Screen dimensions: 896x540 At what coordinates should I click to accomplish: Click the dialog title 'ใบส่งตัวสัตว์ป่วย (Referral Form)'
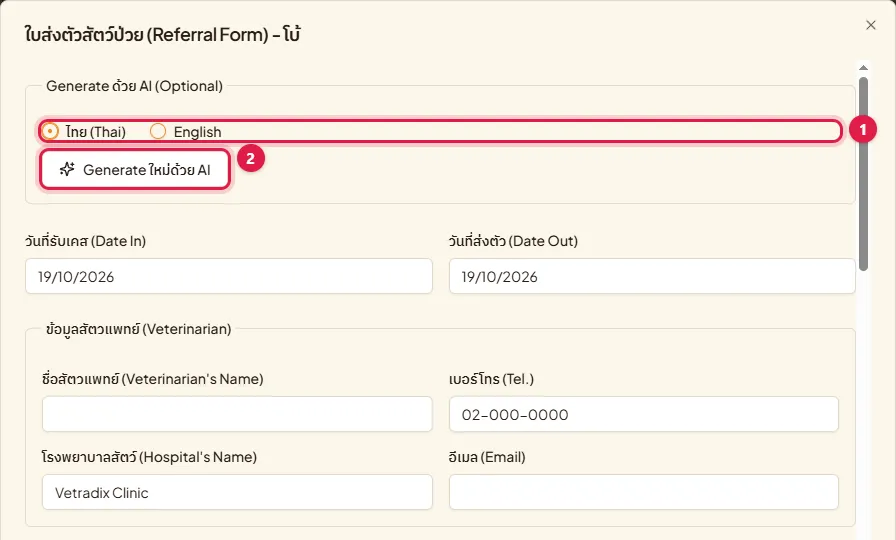pos(146,35)
